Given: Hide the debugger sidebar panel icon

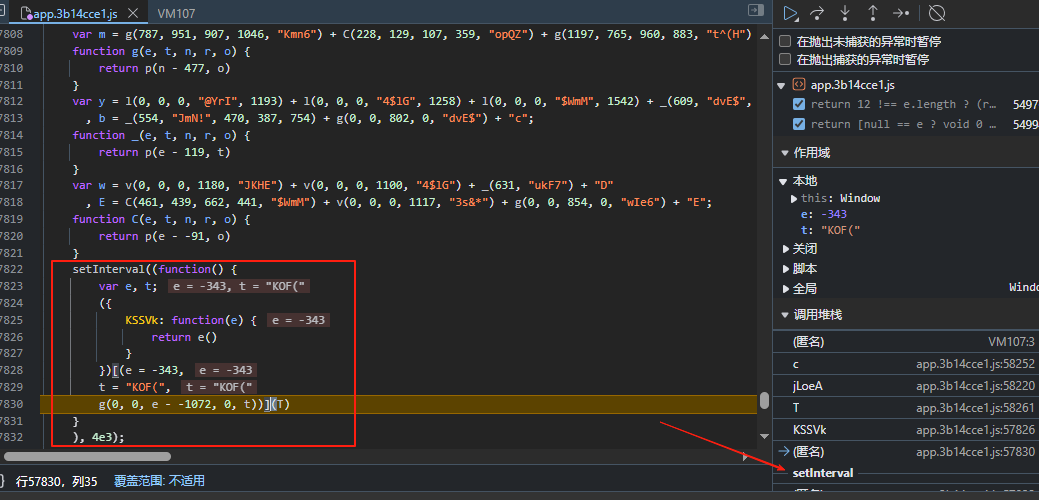Looking at the screenshot, I should [755, 10].
